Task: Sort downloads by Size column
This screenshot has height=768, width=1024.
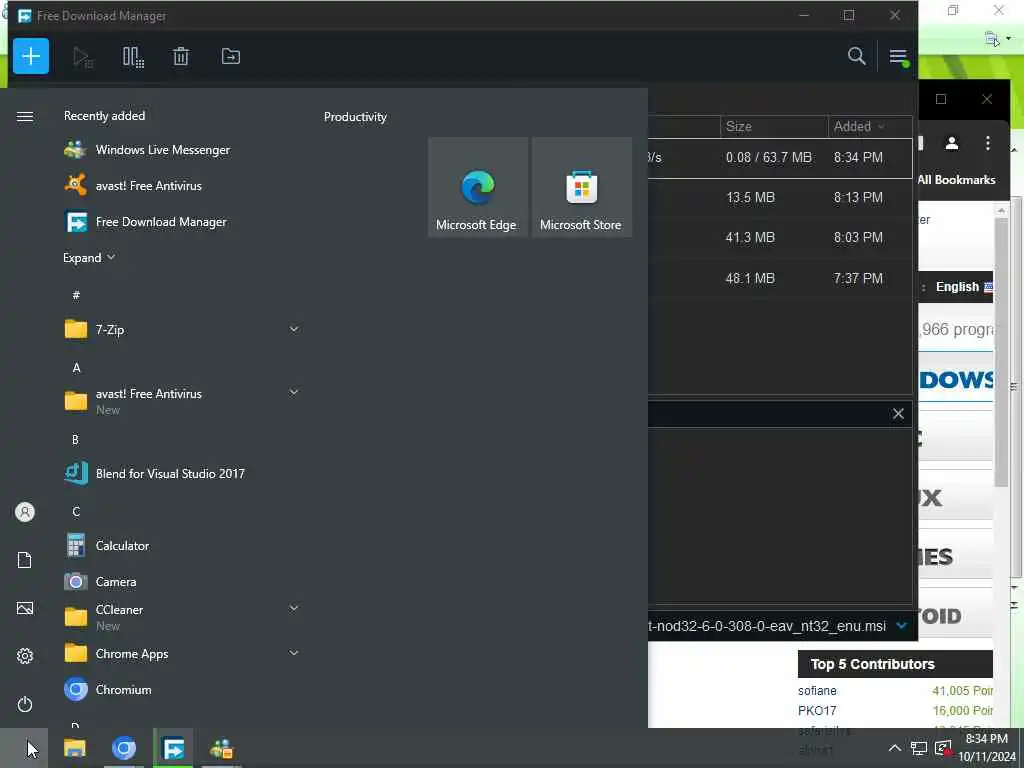Action: [774, 127]
